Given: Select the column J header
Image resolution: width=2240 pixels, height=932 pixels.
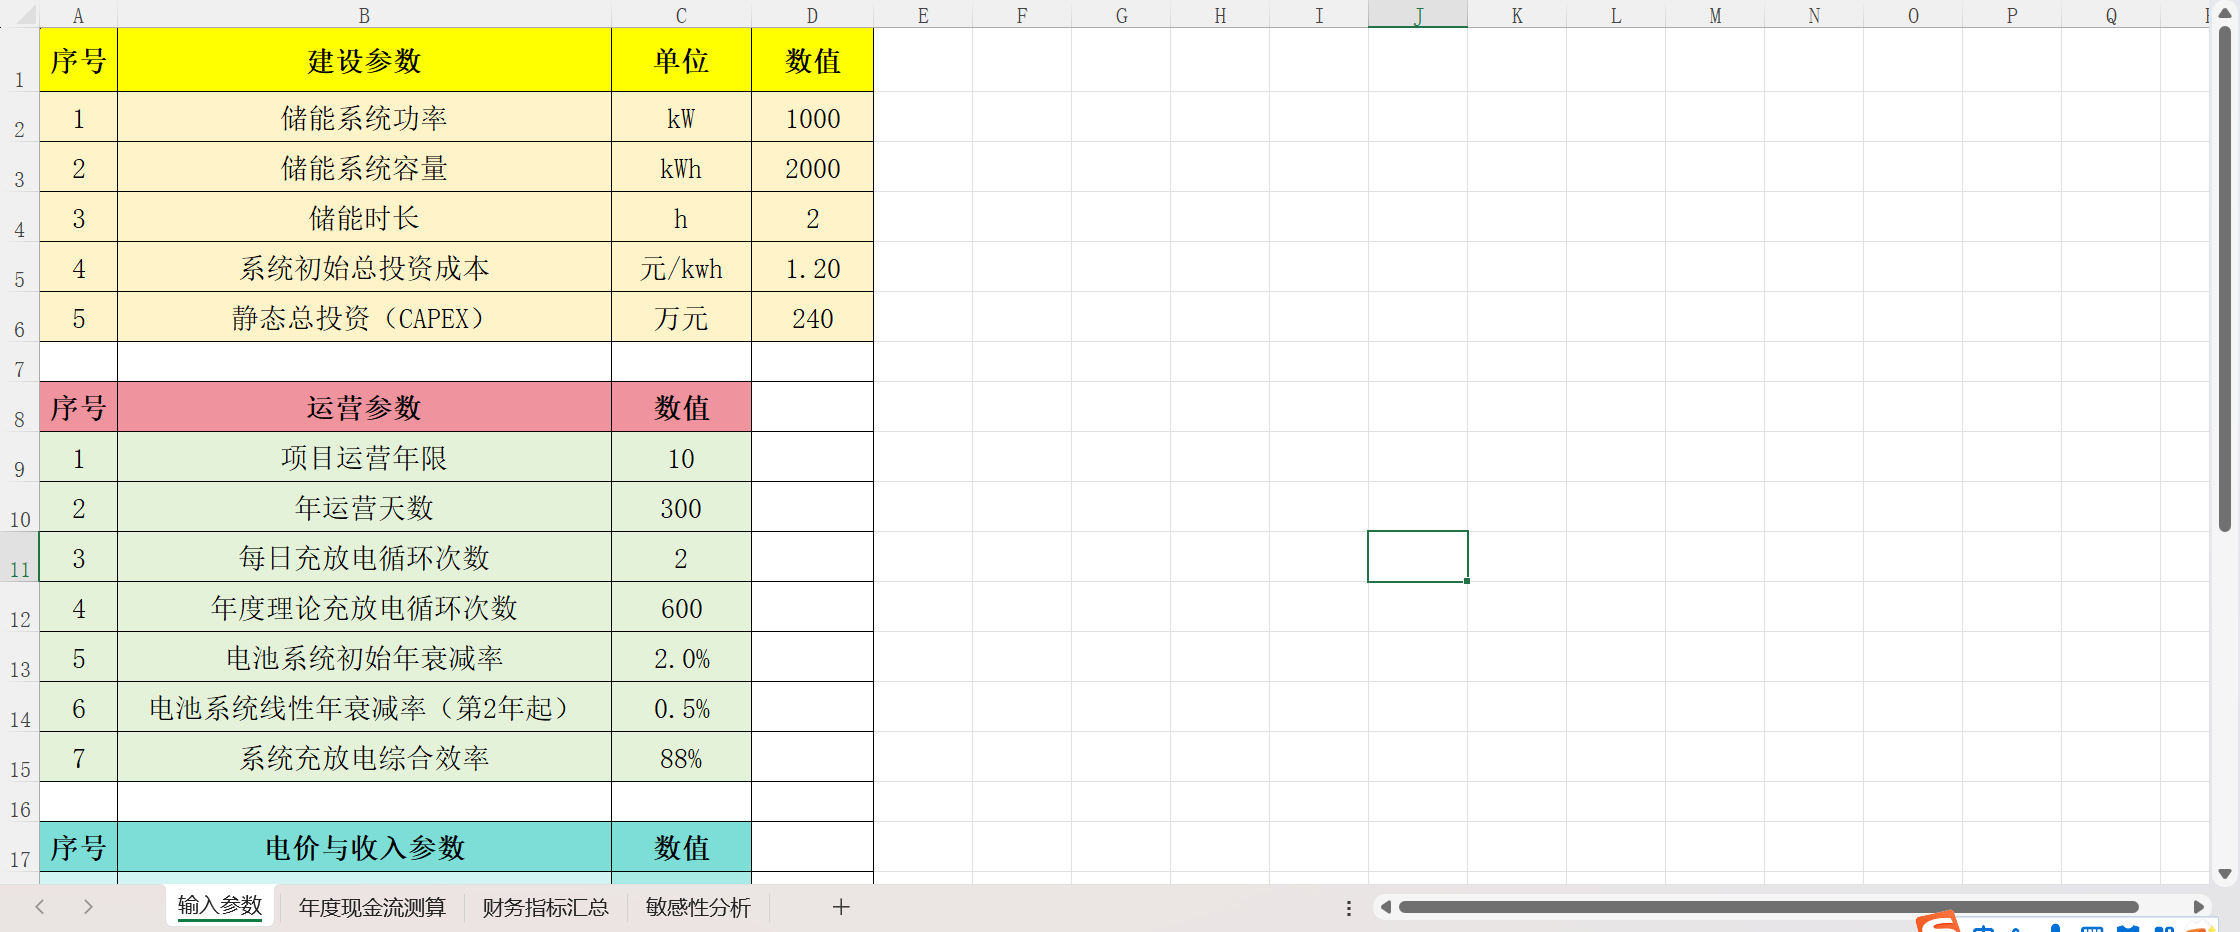Looking at the screenshot, I should 1418,15.
